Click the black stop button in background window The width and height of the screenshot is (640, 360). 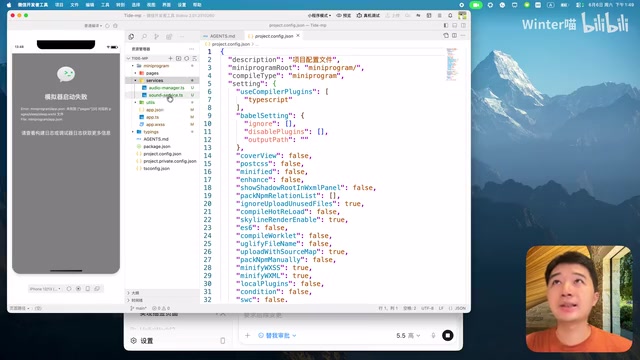[448, 336]
